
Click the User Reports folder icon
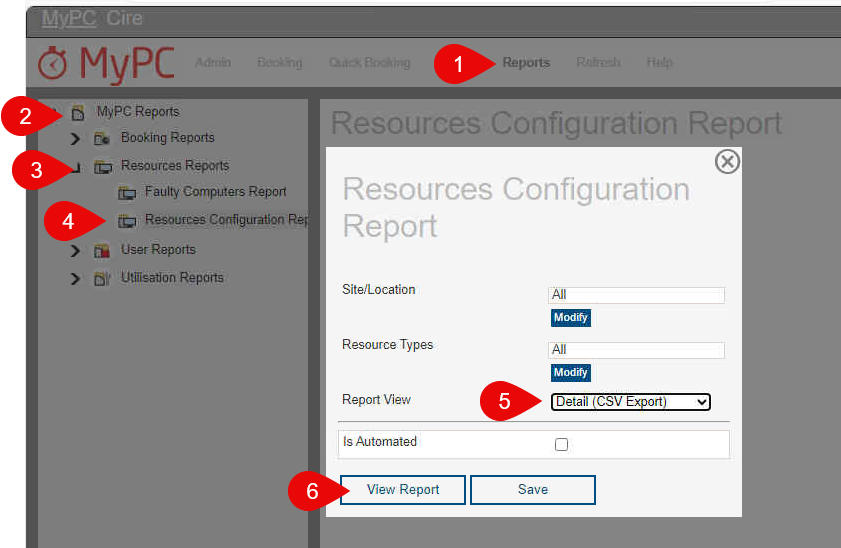tap(102, 250)
